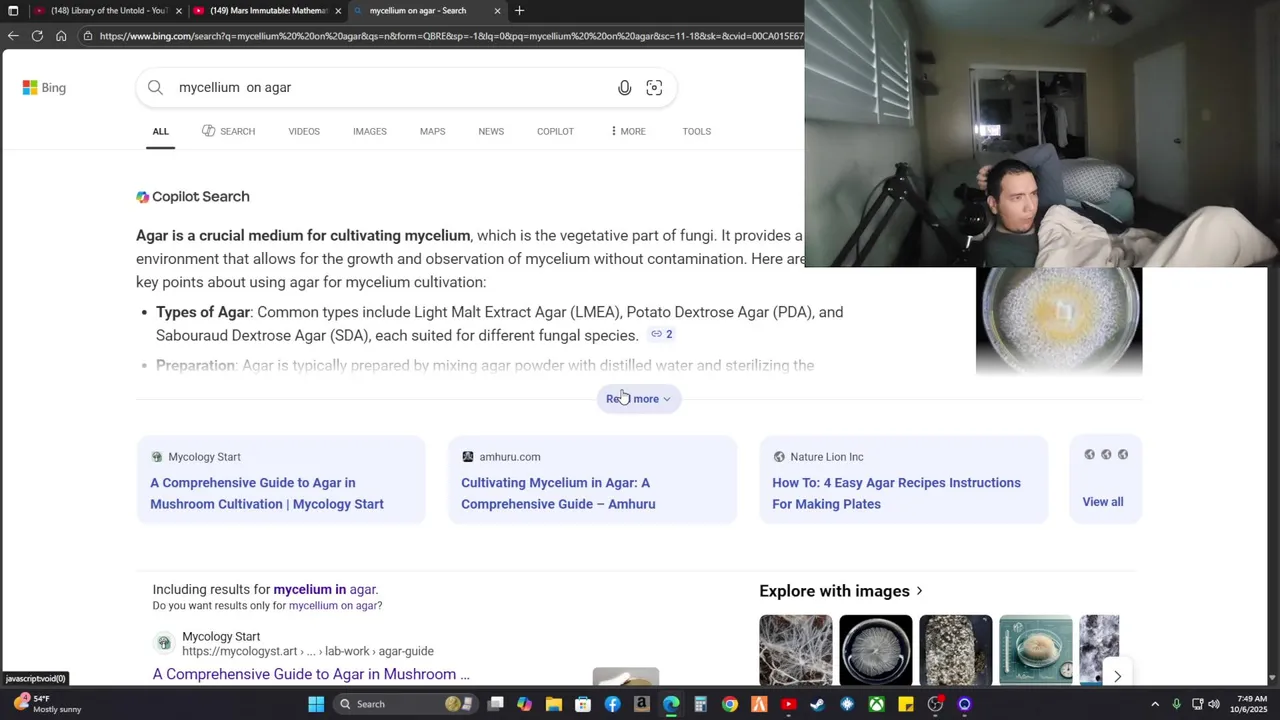
Task: Open 'A Comprehensive Guide to Agar in Mushroom' result
Action: [x=311, y=674]
